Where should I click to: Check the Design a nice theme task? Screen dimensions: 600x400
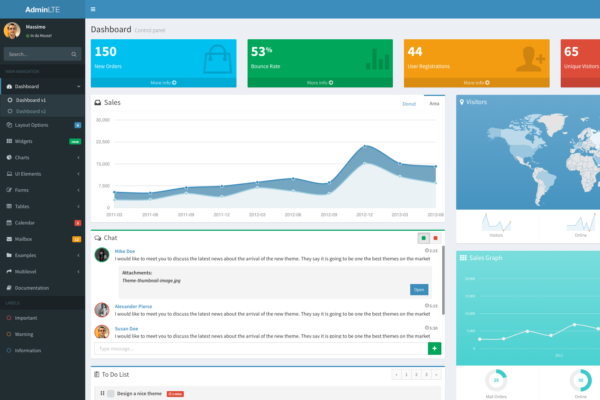click(x=111, y=393)
